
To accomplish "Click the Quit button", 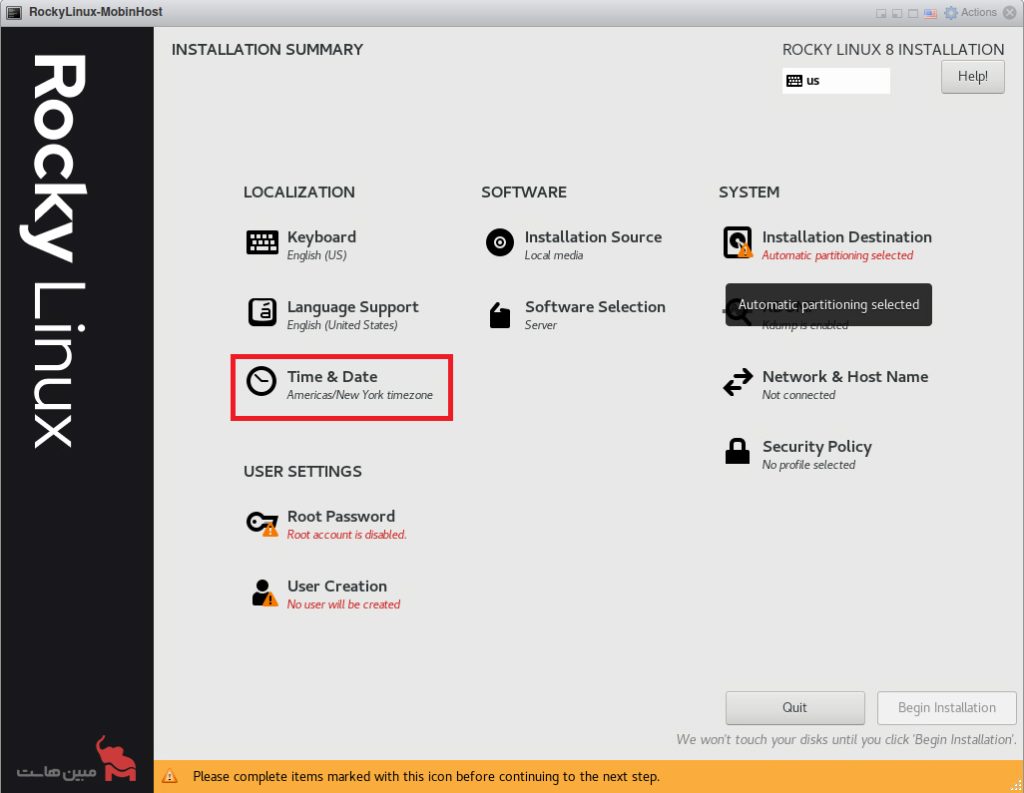I will coord(795,707).
